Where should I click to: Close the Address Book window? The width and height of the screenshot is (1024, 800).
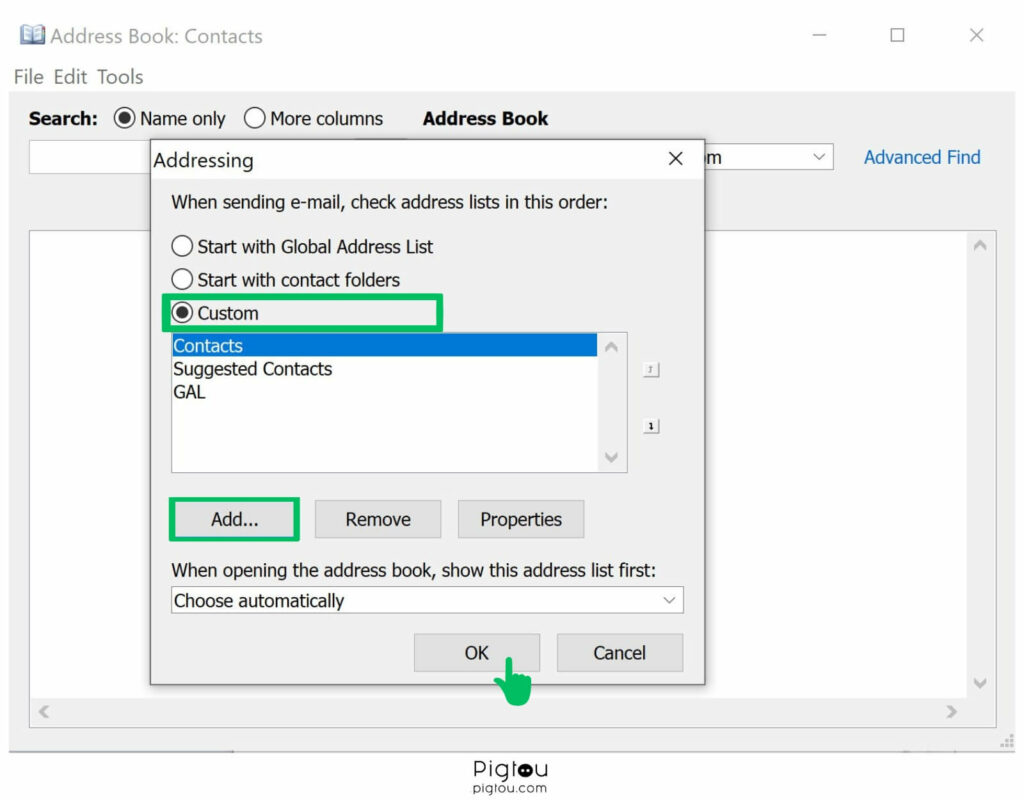coord(976,35)
